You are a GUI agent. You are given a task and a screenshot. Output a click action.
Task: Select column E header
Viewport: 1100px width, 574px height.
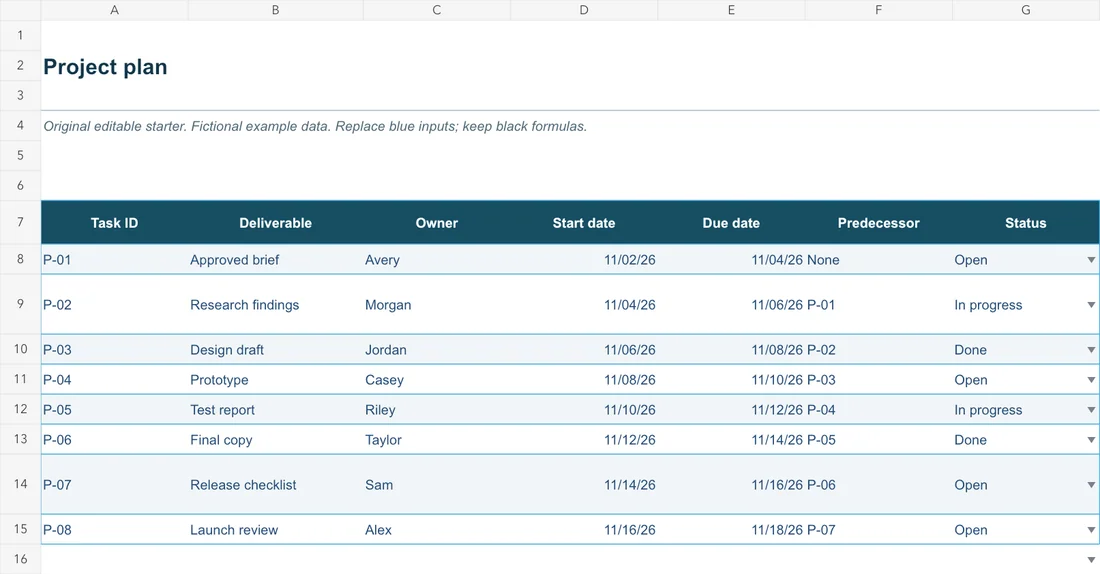pos(732,10)
